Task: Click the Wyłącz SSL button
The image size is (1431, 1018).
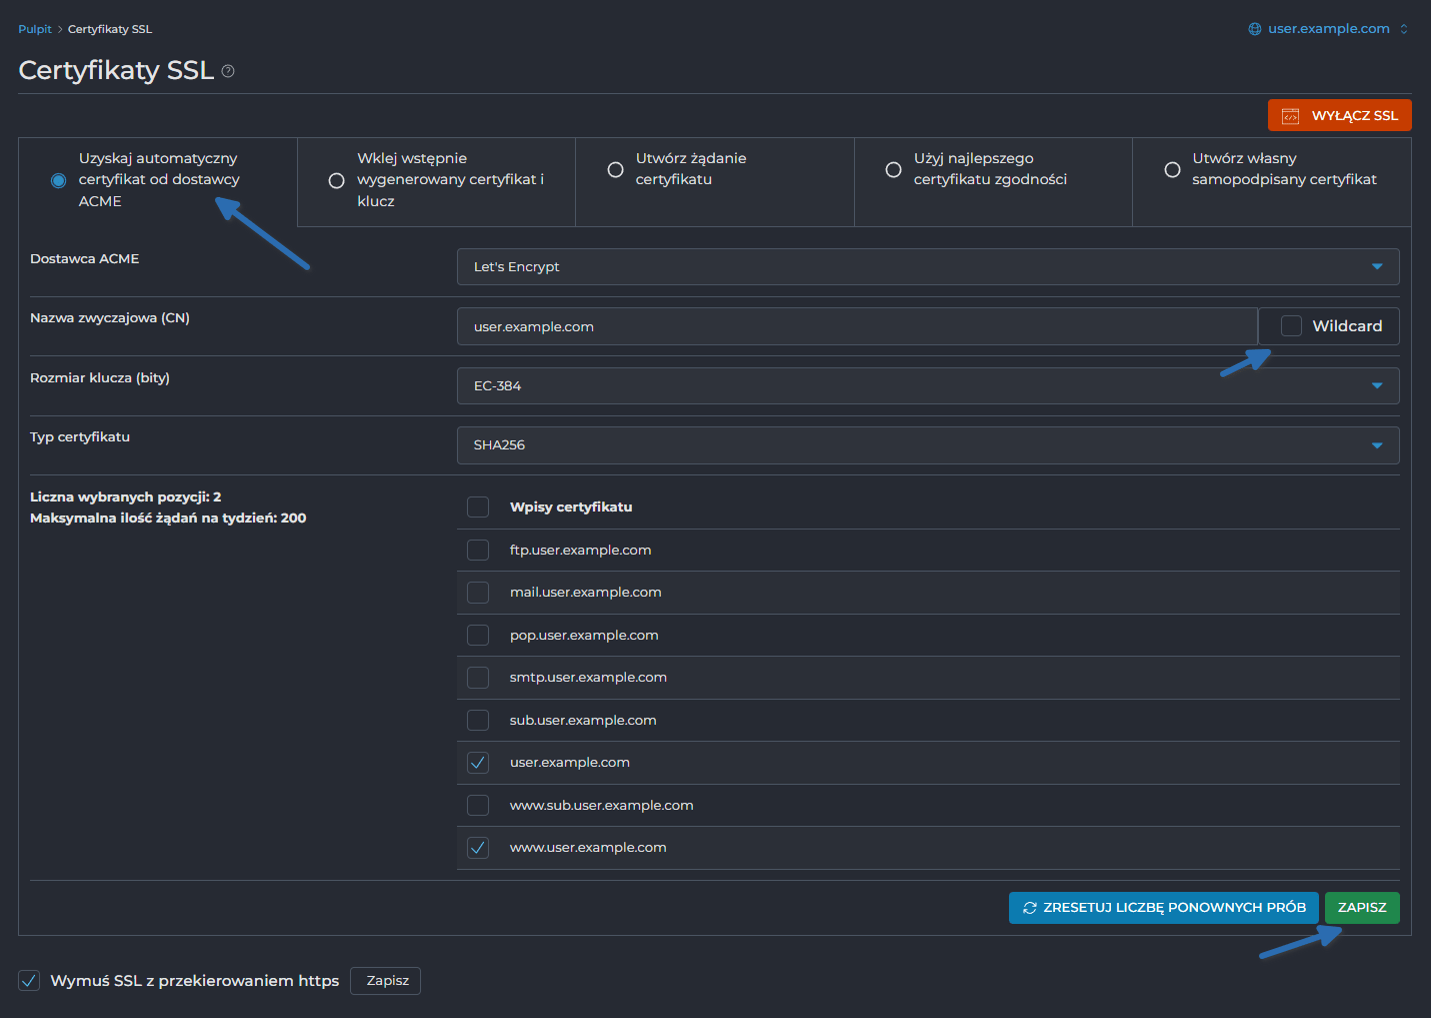Action: [1339, 116]
